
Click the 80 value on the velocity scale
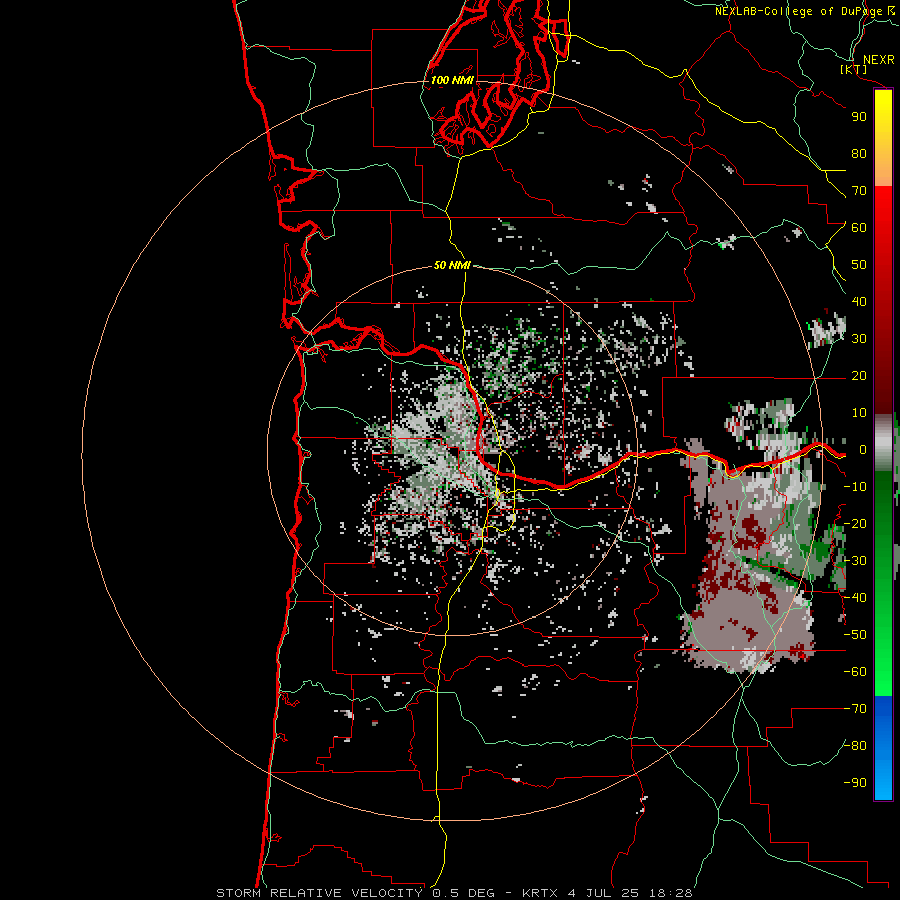[859, 153]
